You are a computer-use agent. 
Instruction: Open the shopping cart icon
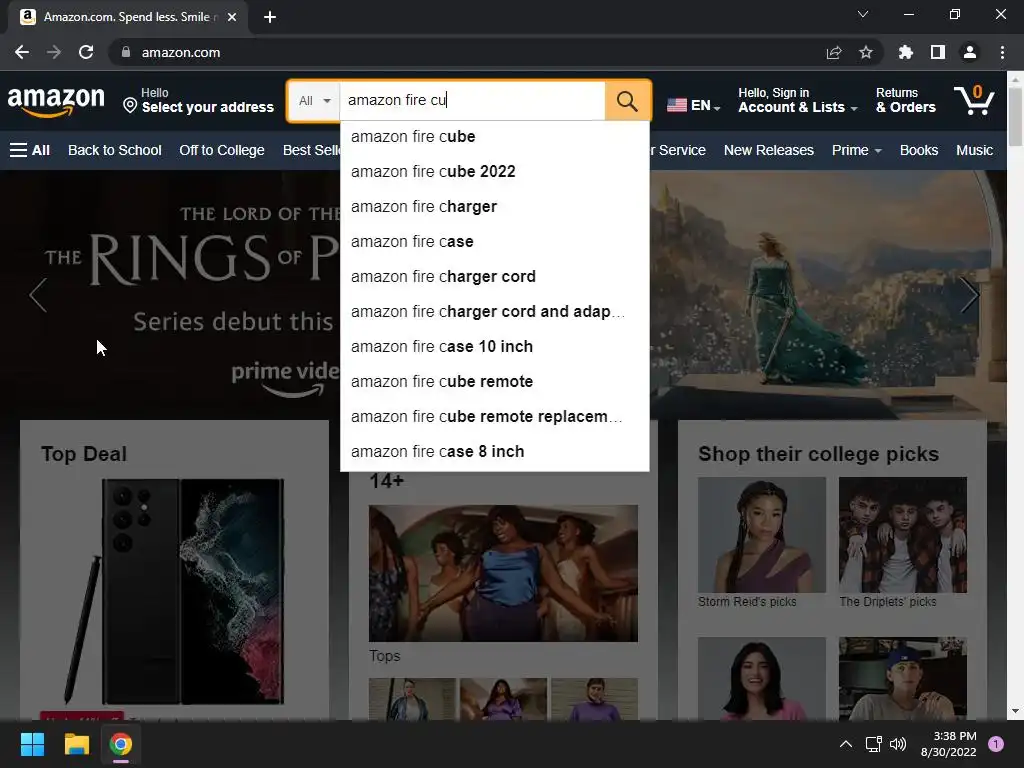tap(974, 101)
